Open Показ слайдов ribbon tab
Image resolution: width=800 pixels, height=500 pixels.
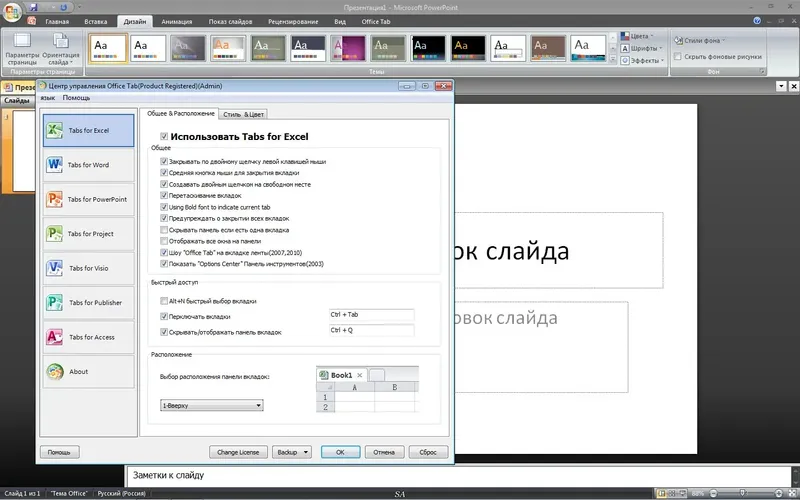230,21
